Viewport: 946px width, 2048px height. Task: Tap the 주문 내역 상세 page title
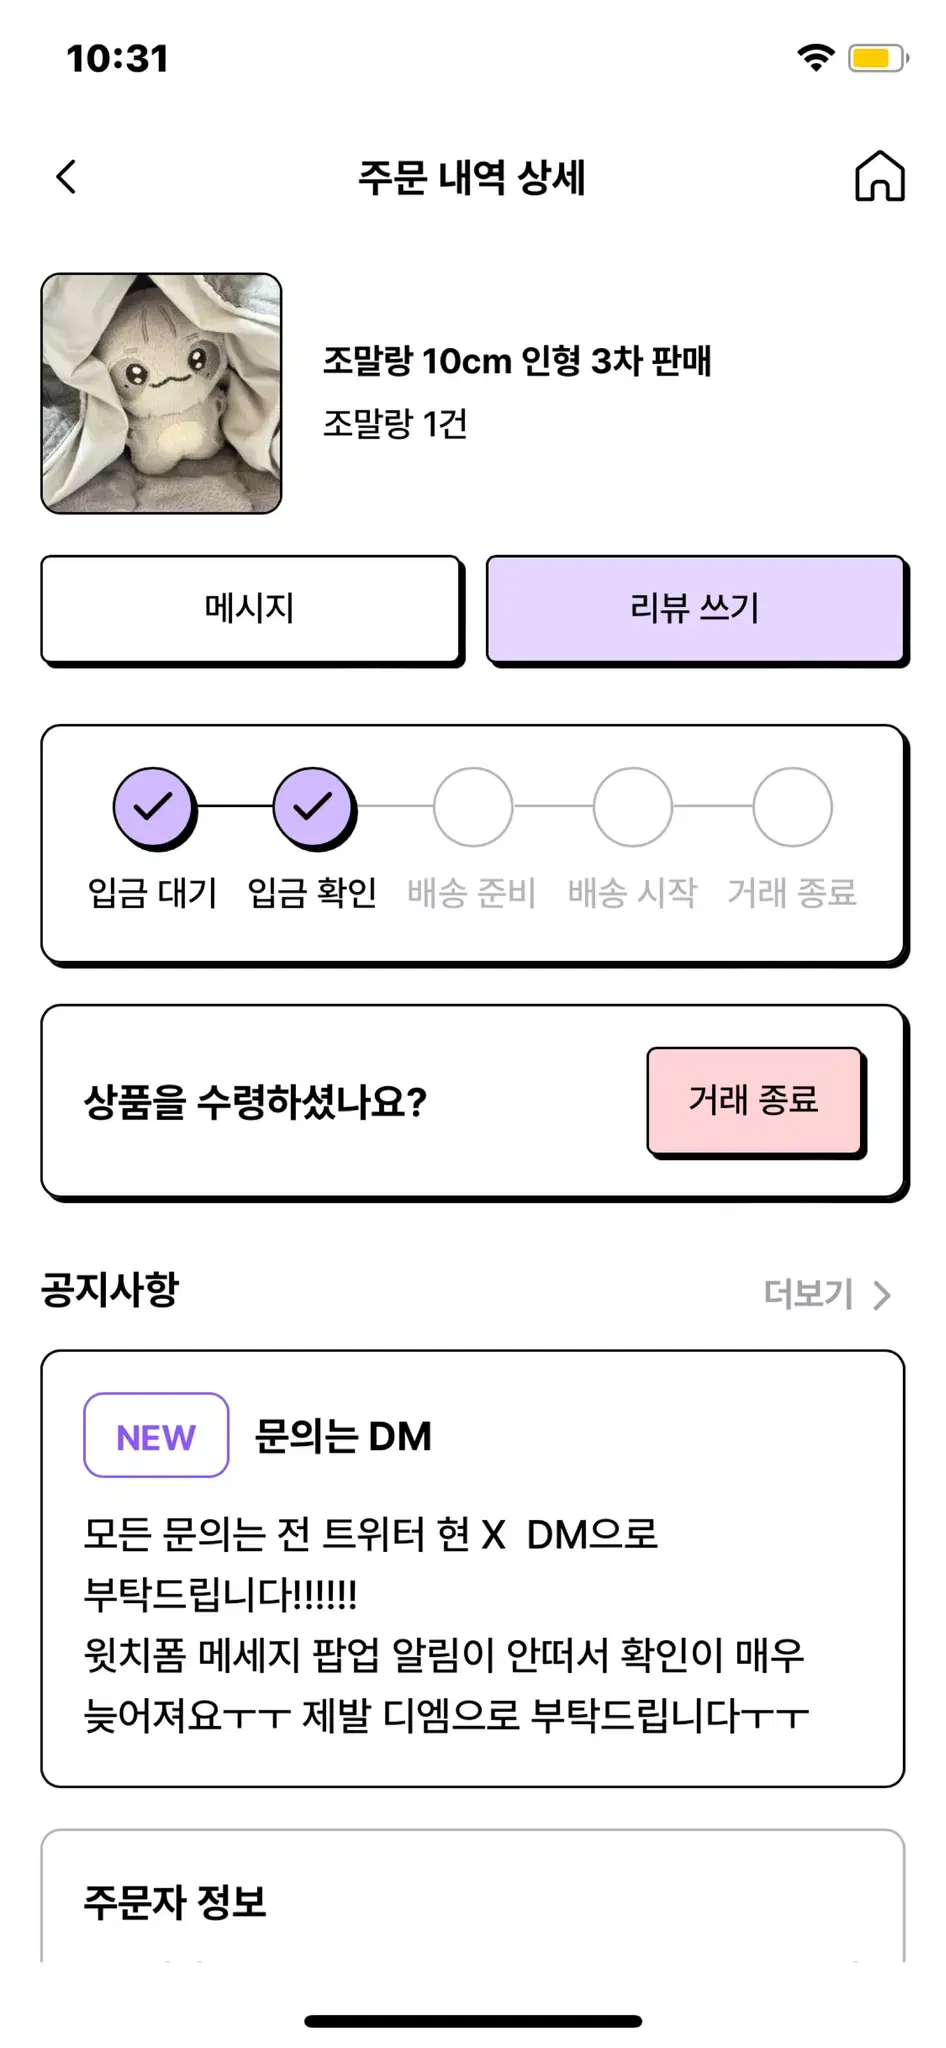[472, 177]
